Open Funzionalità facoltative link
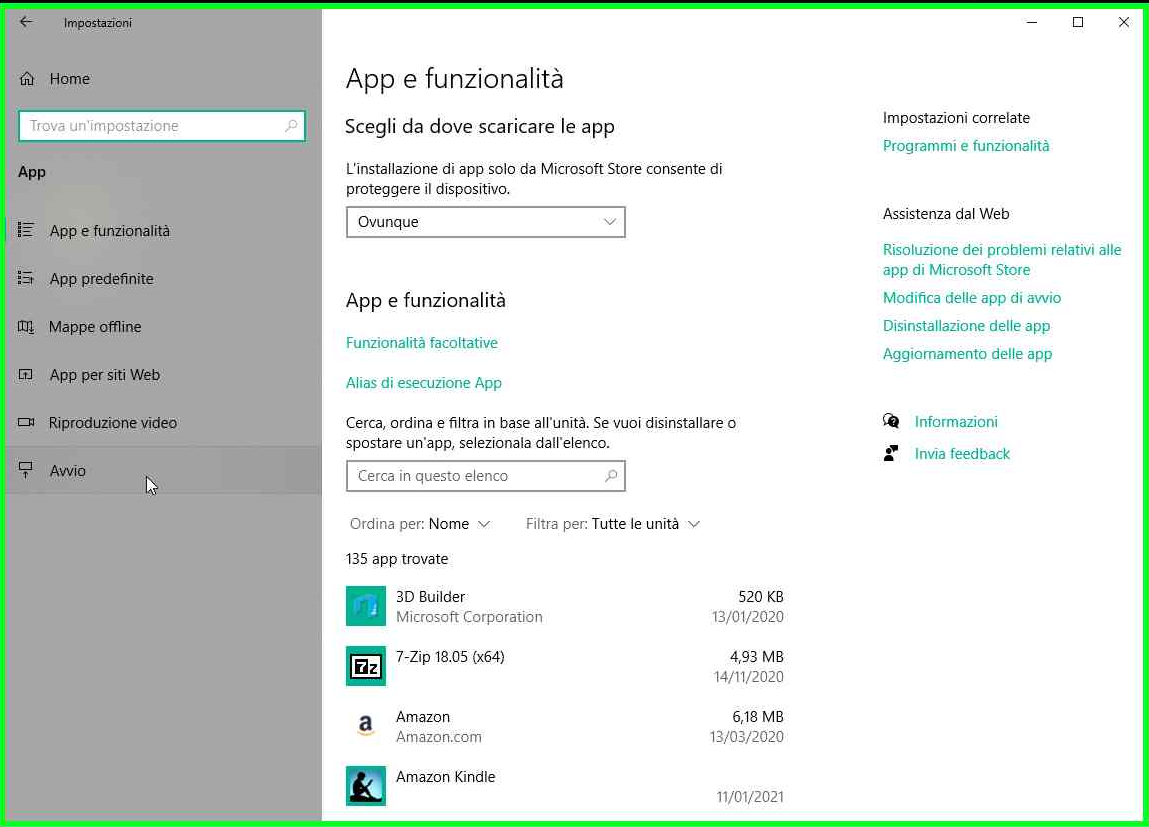Image resolution: width=1149 pixels, height=827 pixels. click(x=421, y=343)
